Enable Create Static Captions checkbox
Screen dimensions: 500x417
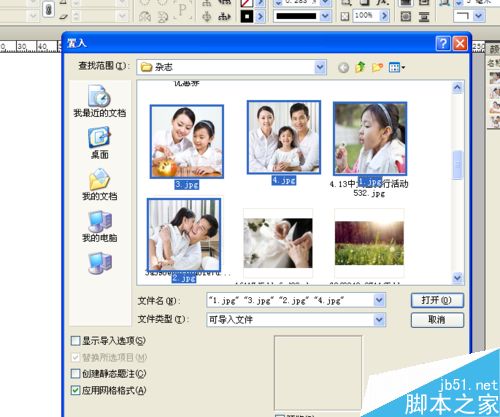tap(76, 374)
